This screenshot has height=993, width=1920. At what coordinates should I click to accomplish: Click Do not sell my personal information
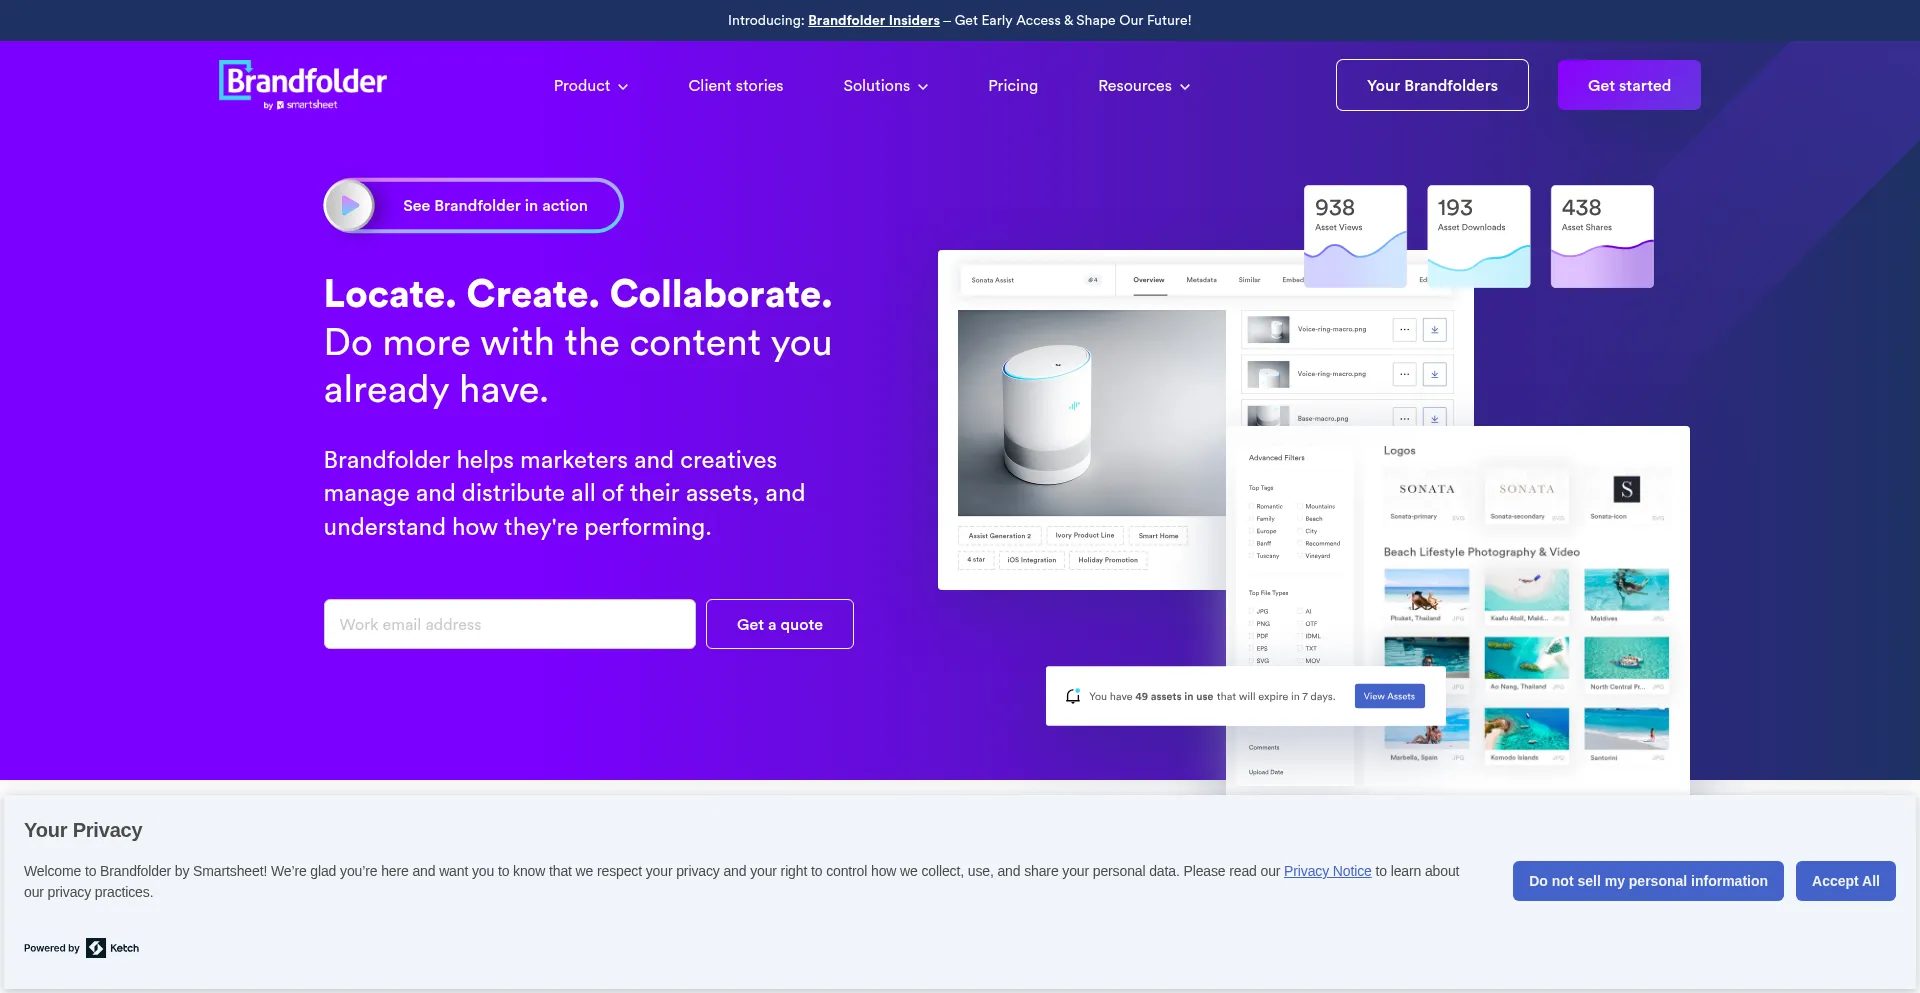pos(1648,881)
